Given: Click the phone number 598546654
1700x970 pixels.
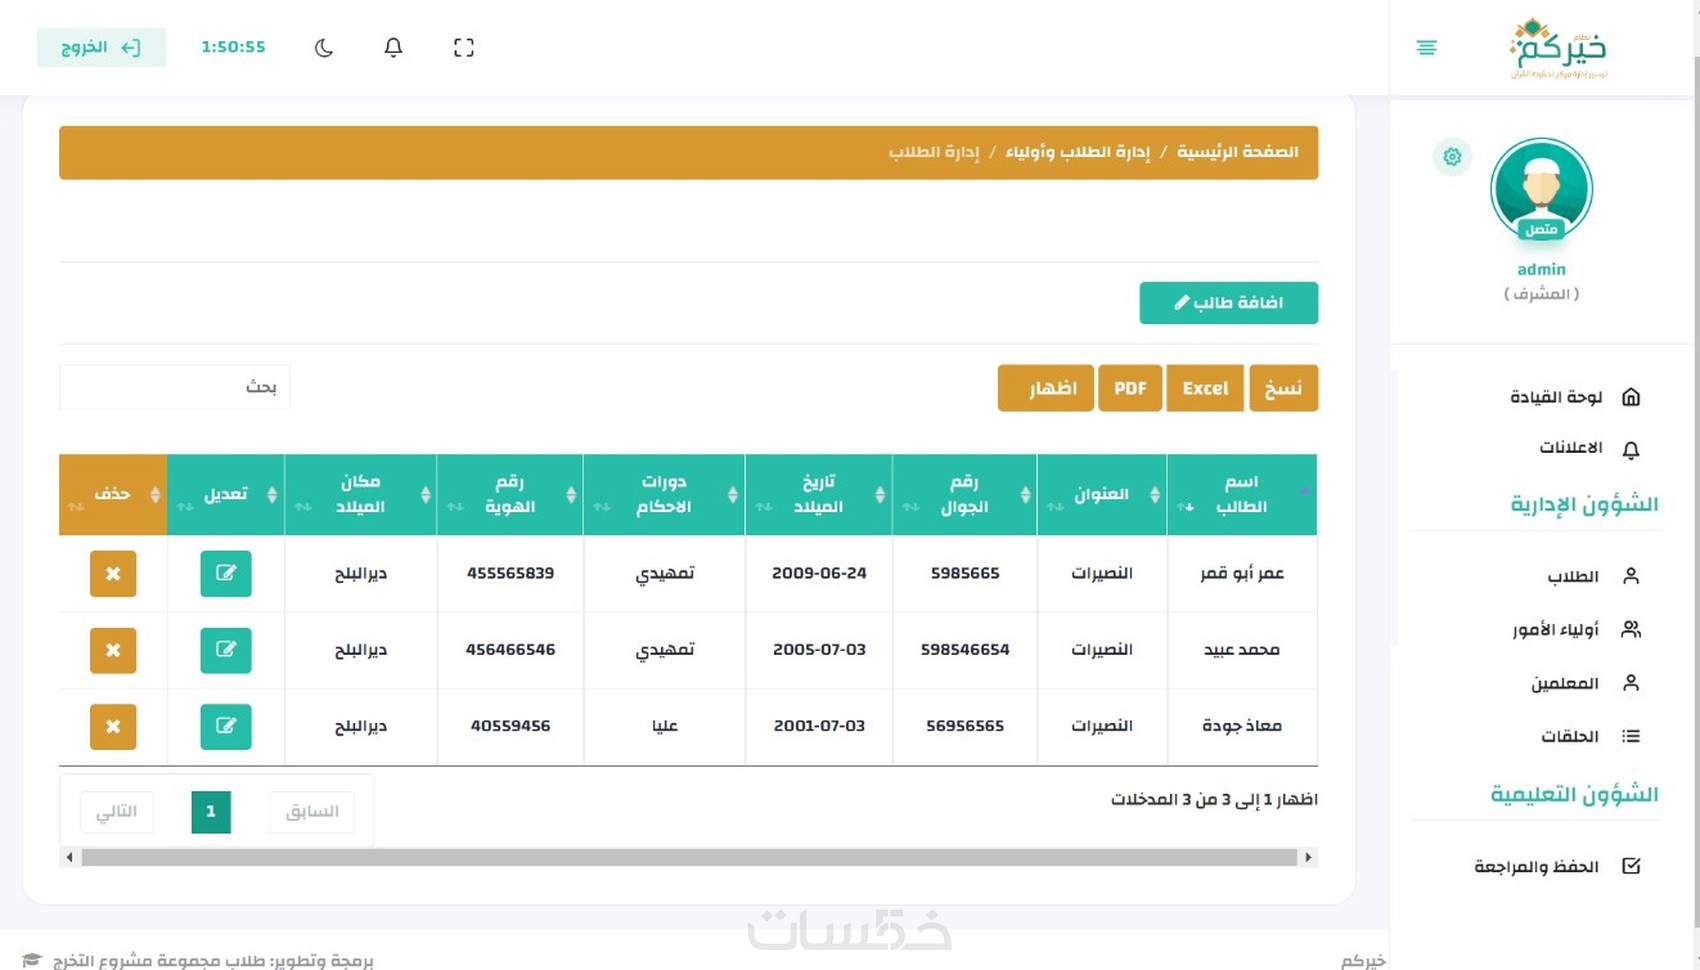Looking at the screenshot, I should (x=965, y=650).
